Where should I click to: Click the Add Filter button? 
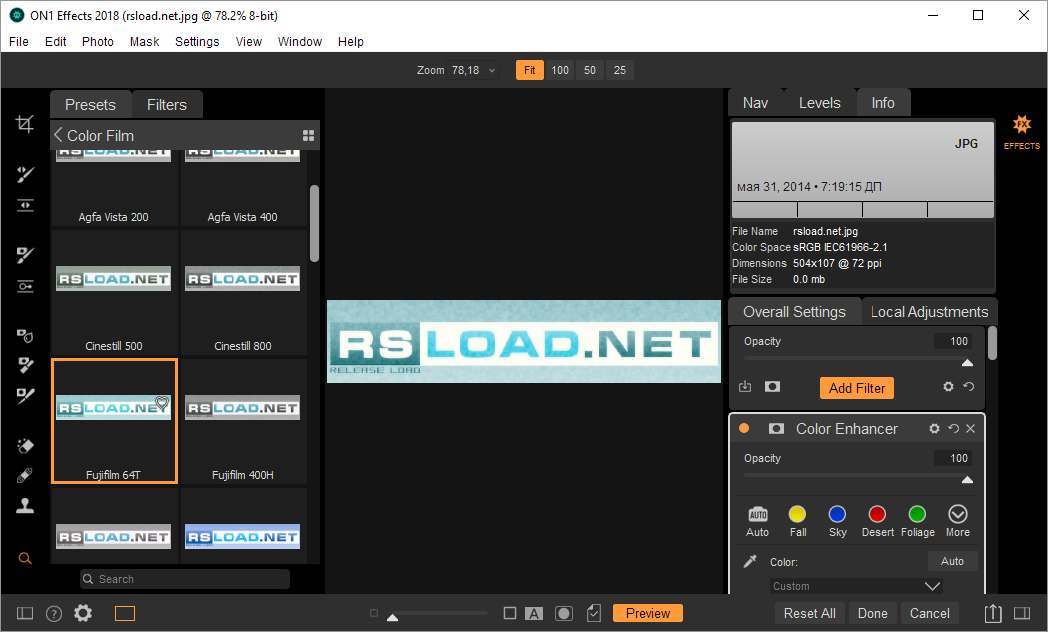(857, 388)
